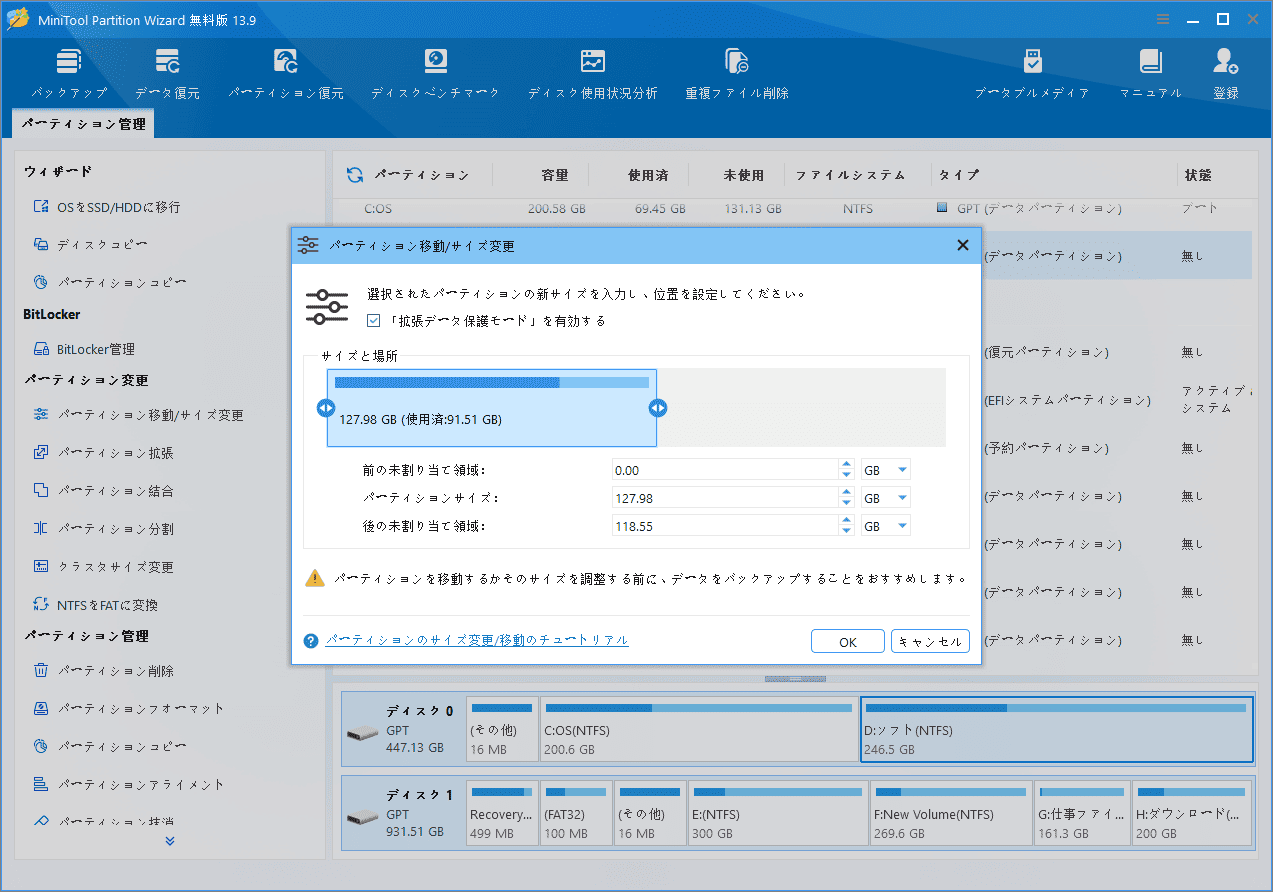Select パーティション移動/サイズ変更 in sidebar
The height and width of the screenshot is (892, 1273).
click(138, 415)
